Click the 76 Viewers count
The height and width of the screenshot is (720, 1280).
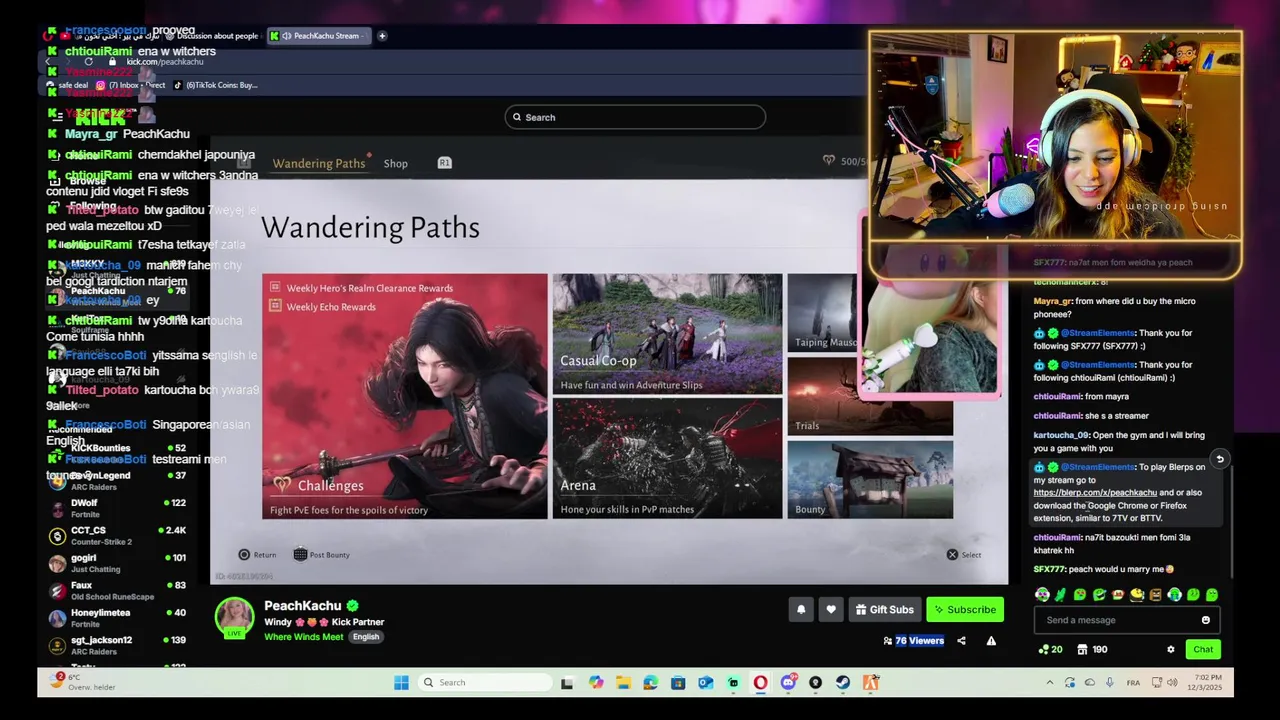[919, 641]
